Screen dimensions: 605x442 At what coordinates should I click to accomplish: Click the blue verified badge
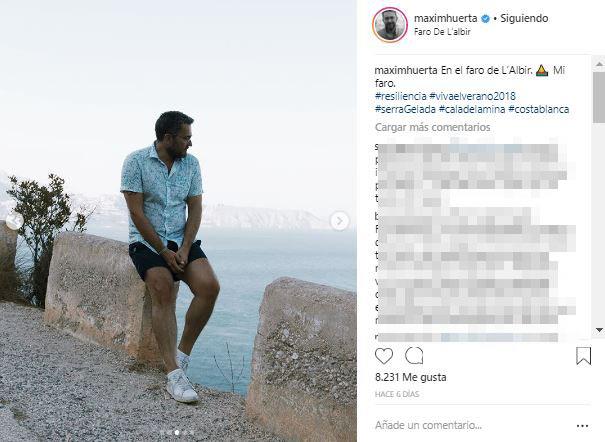pos(486,18)
